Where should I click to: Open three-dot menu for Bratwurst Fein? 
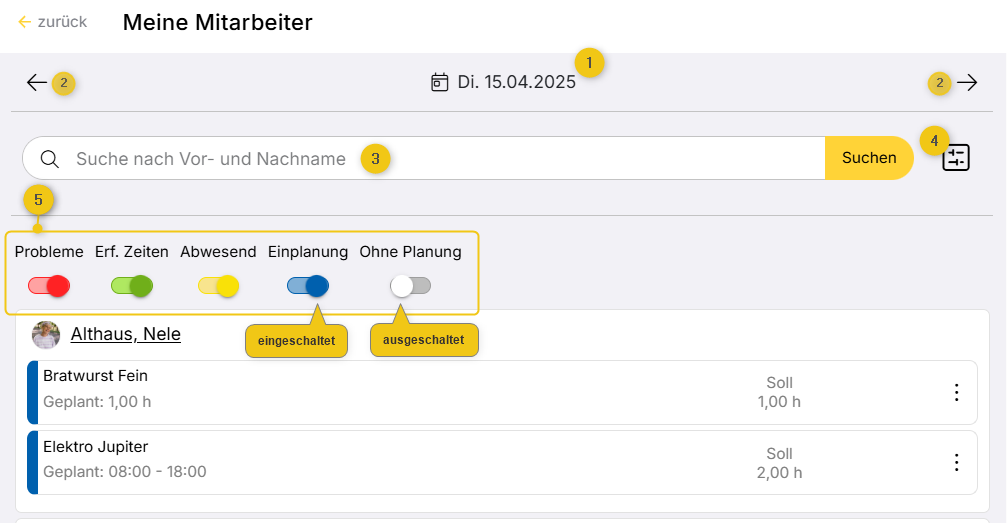pyautogui.click(x=956, y=393)
